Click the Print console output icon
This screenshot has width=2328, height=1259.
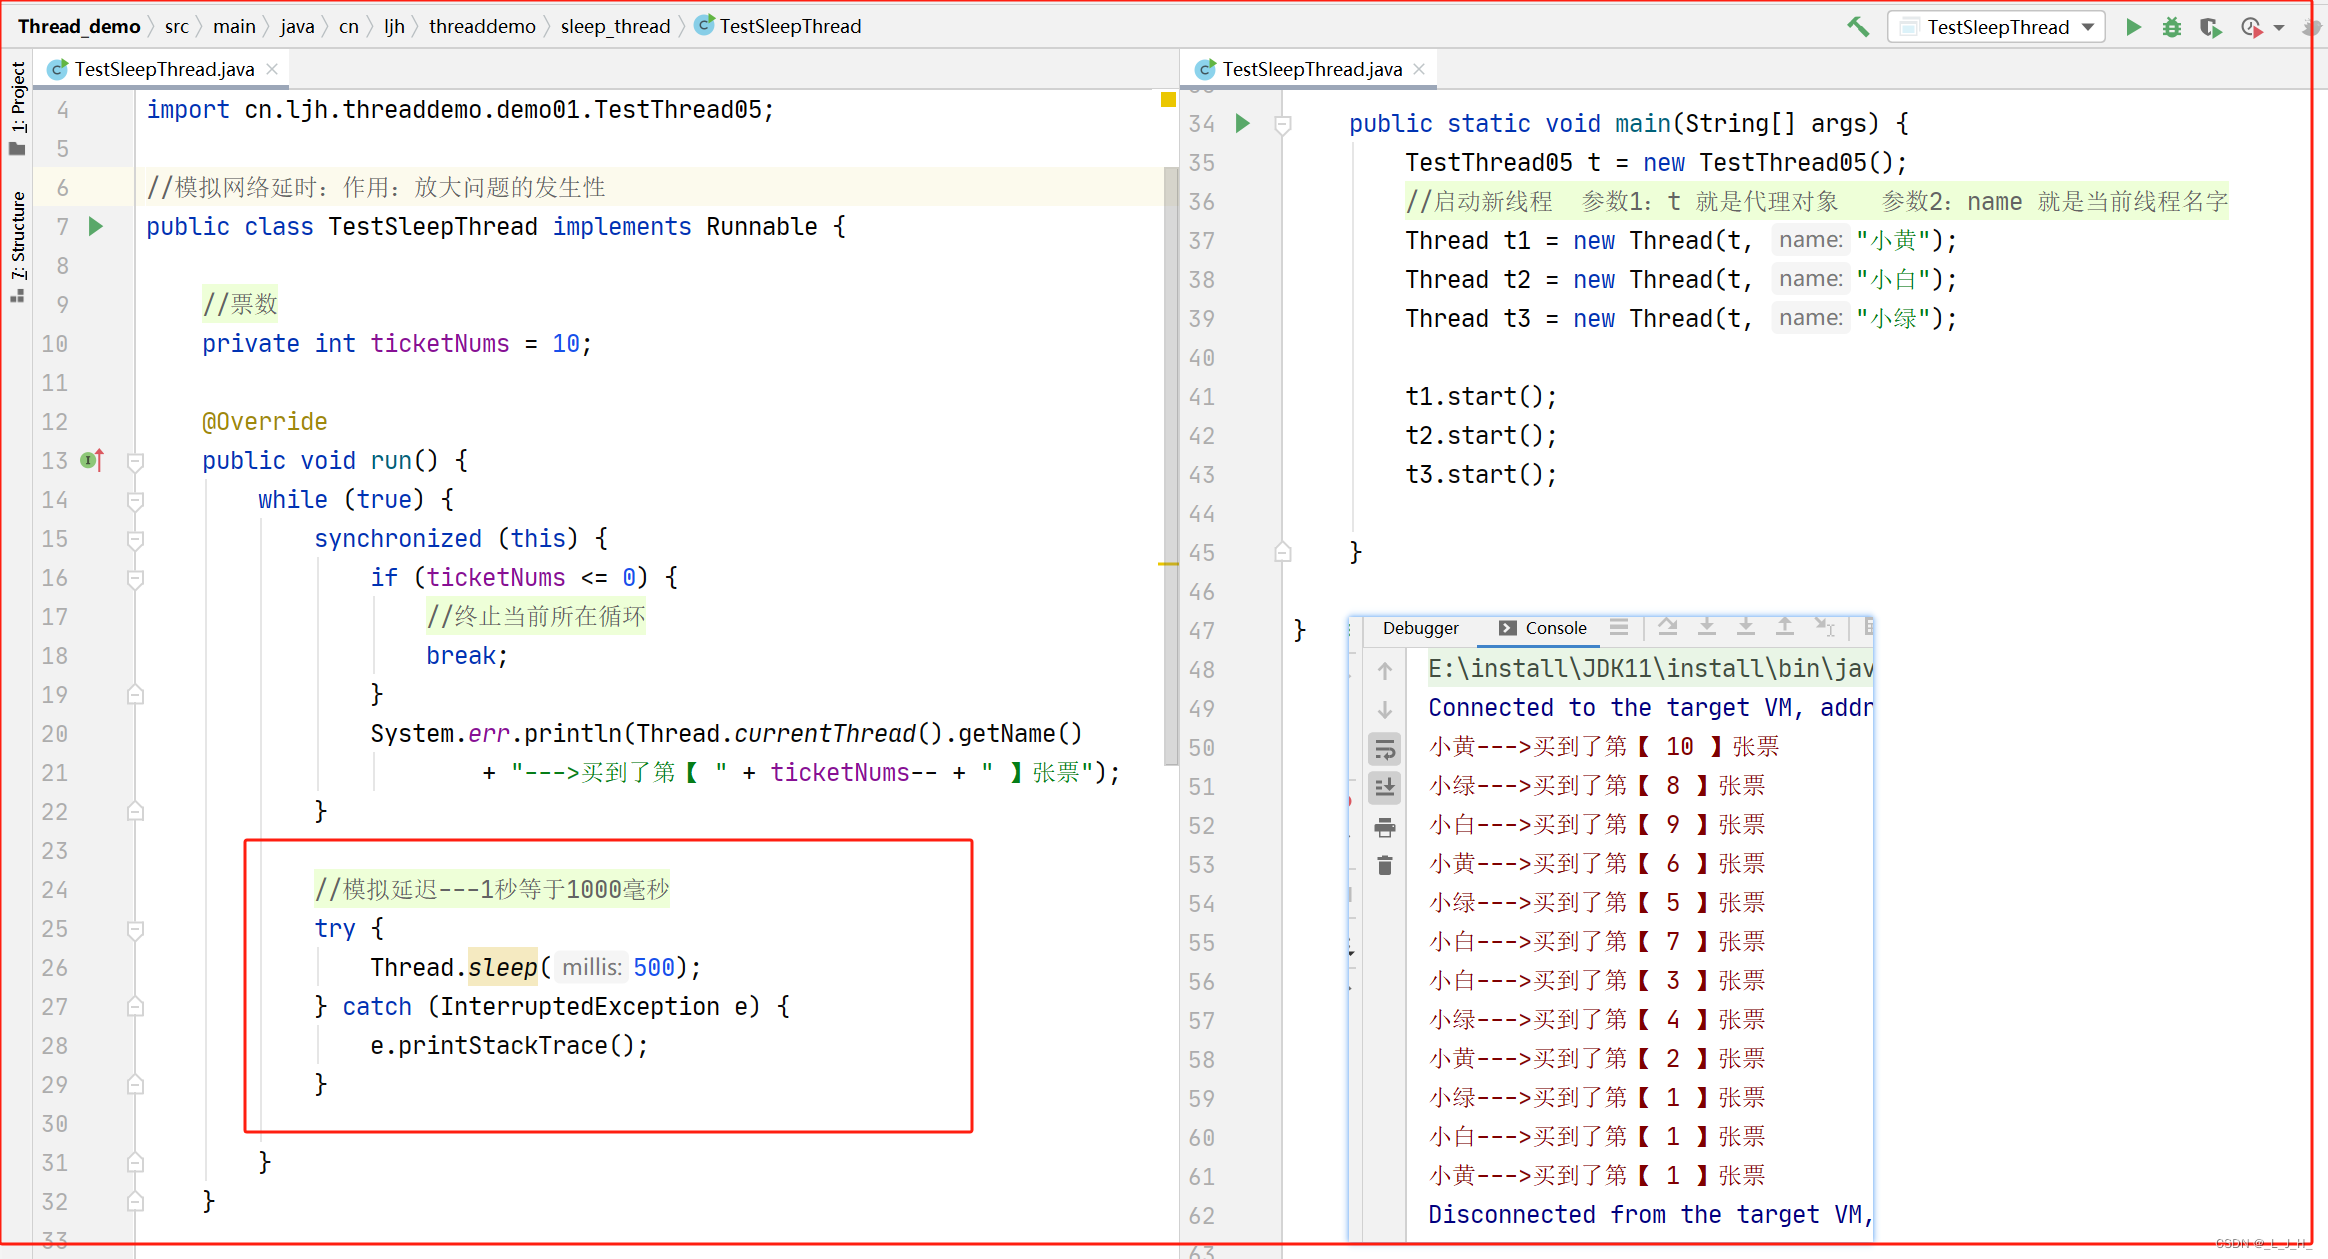1385,827
